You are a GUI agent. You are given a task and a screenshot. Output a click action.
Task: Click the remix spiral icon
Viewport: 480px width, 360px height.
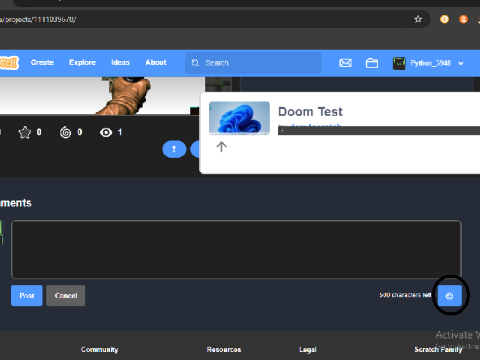click(x=65, y=132)
